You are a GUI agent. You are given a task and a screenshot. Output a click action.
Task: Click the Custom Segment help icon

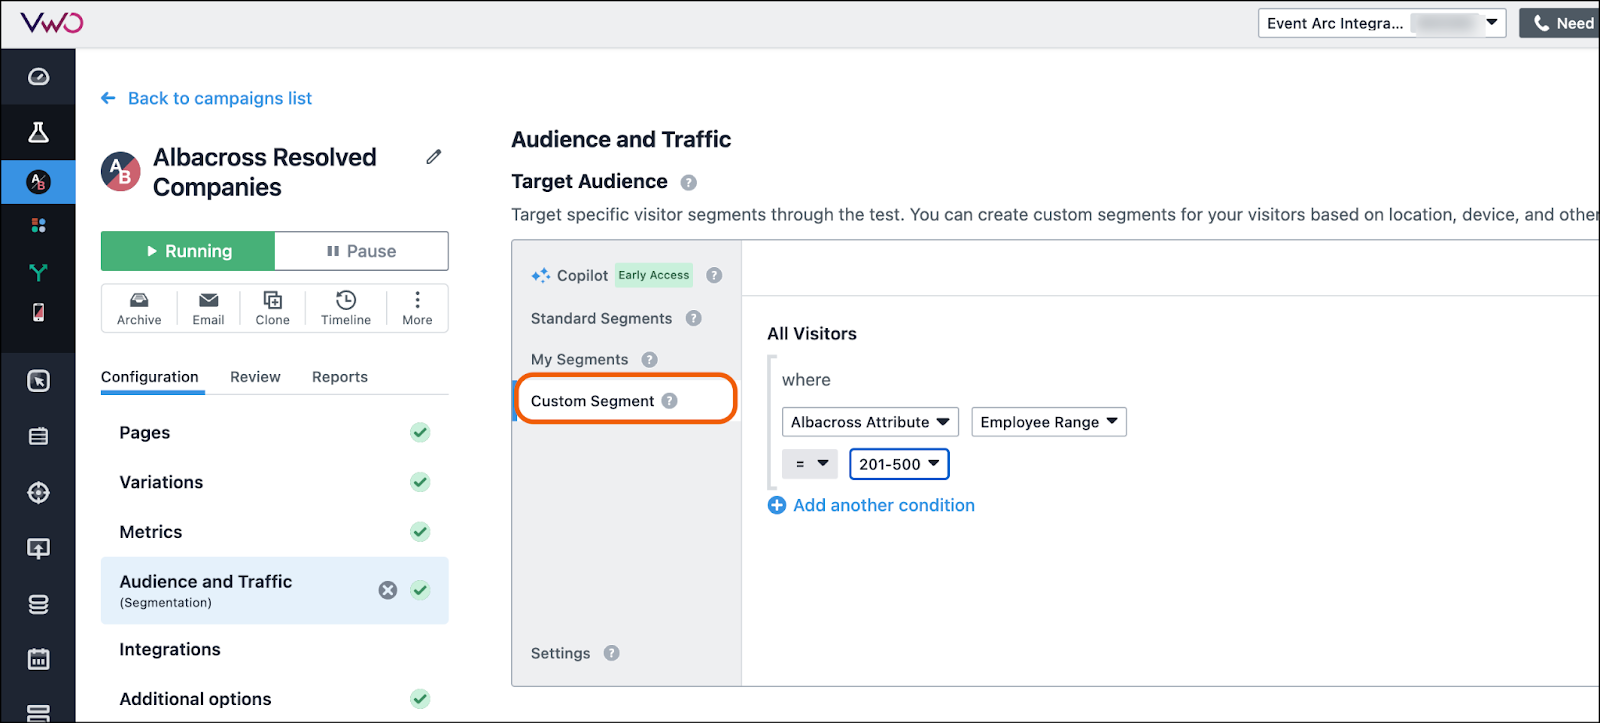click(669, 401)
